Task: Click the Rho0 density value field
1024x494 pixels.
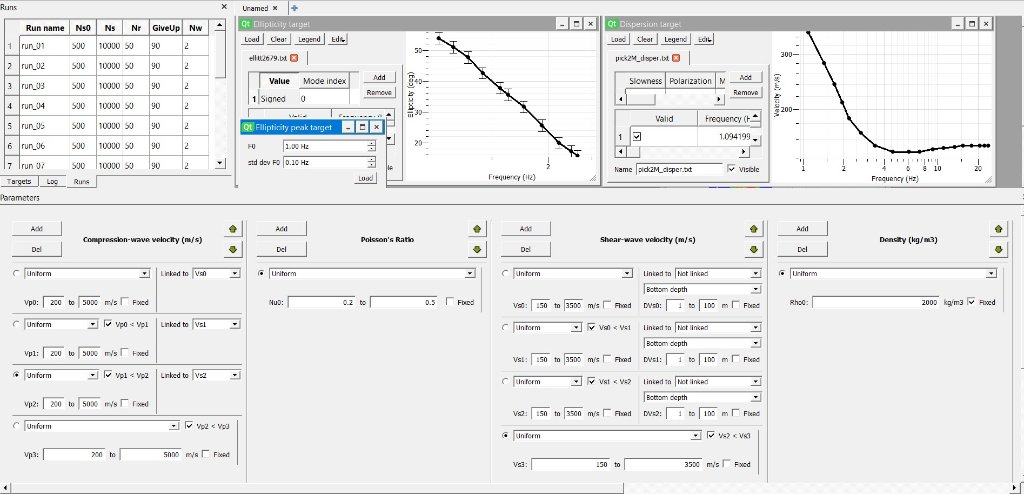Action: point(875,301)
